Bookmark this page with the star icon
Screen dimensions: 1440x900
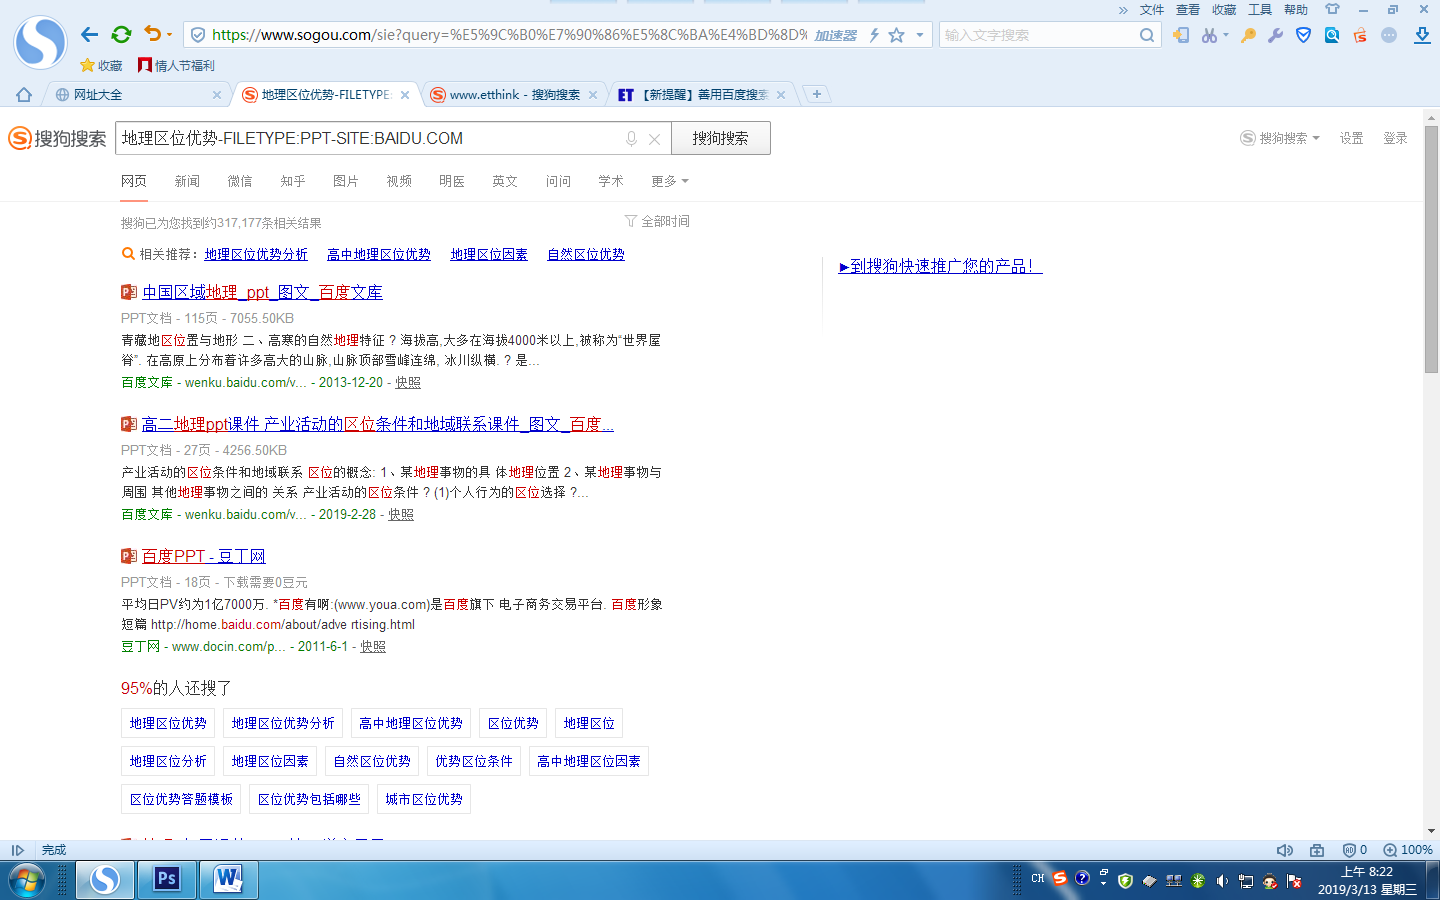pos(897,35)
